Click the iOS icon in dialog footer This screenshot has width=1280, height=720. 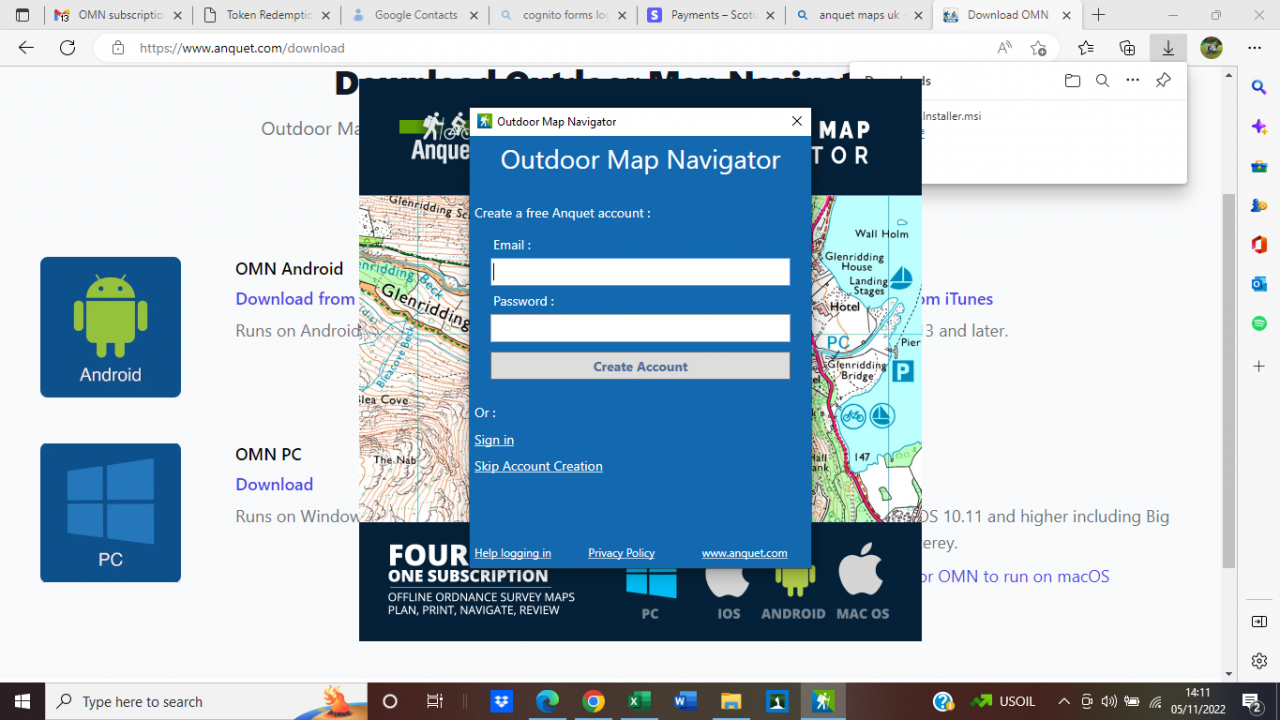(727, 580)
